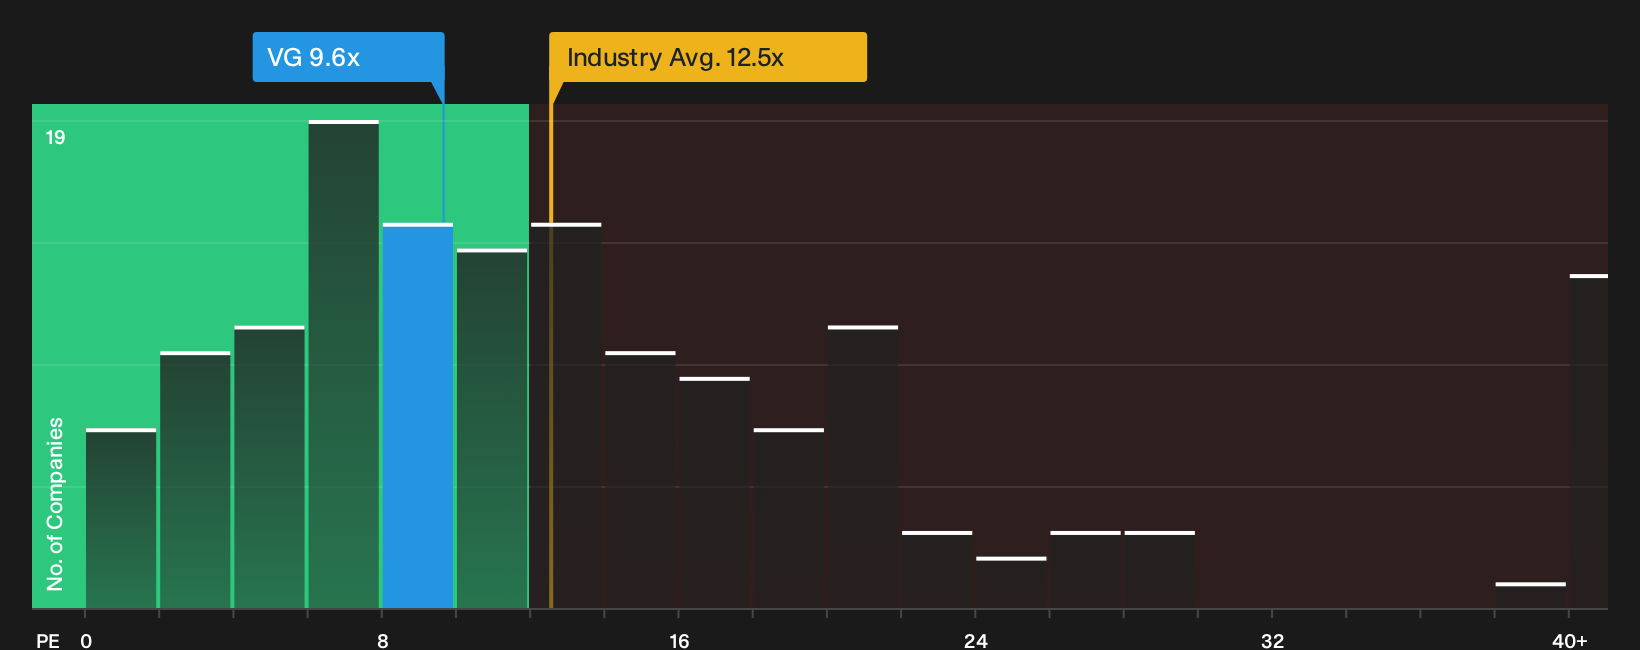
Task: Click the 40+ overflow bar at far right
Action: [x=1589, y=442]
